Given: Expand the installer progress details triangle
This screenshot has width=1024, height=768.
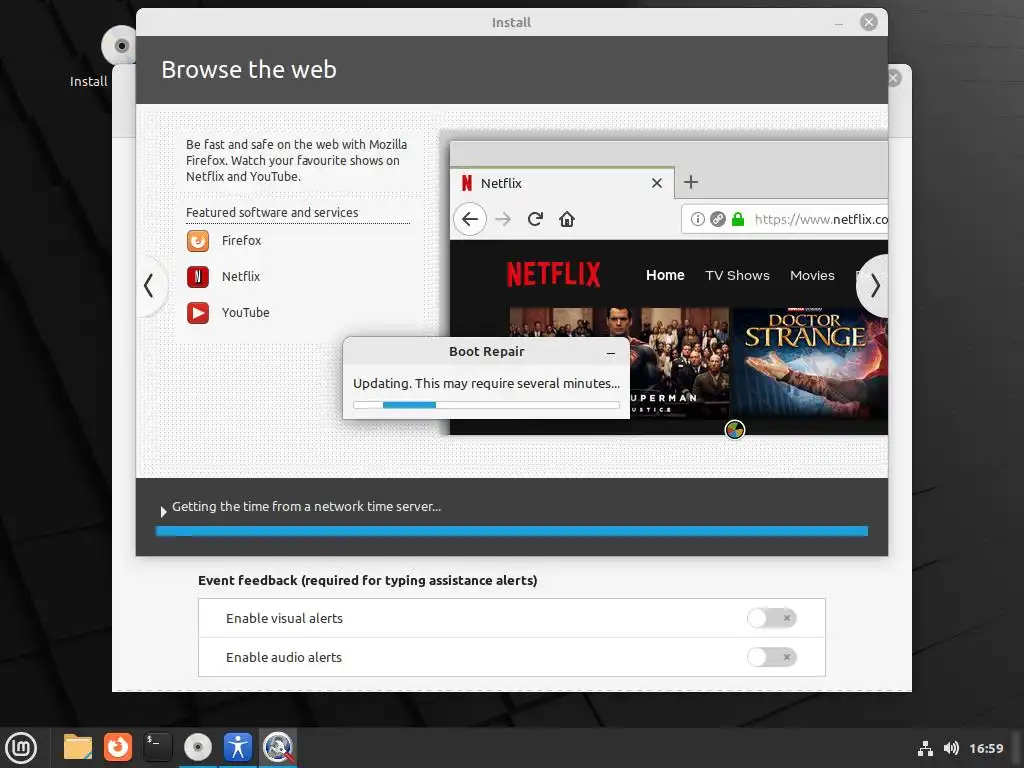Looking at the screenshot, I should [x=163, y=511].
